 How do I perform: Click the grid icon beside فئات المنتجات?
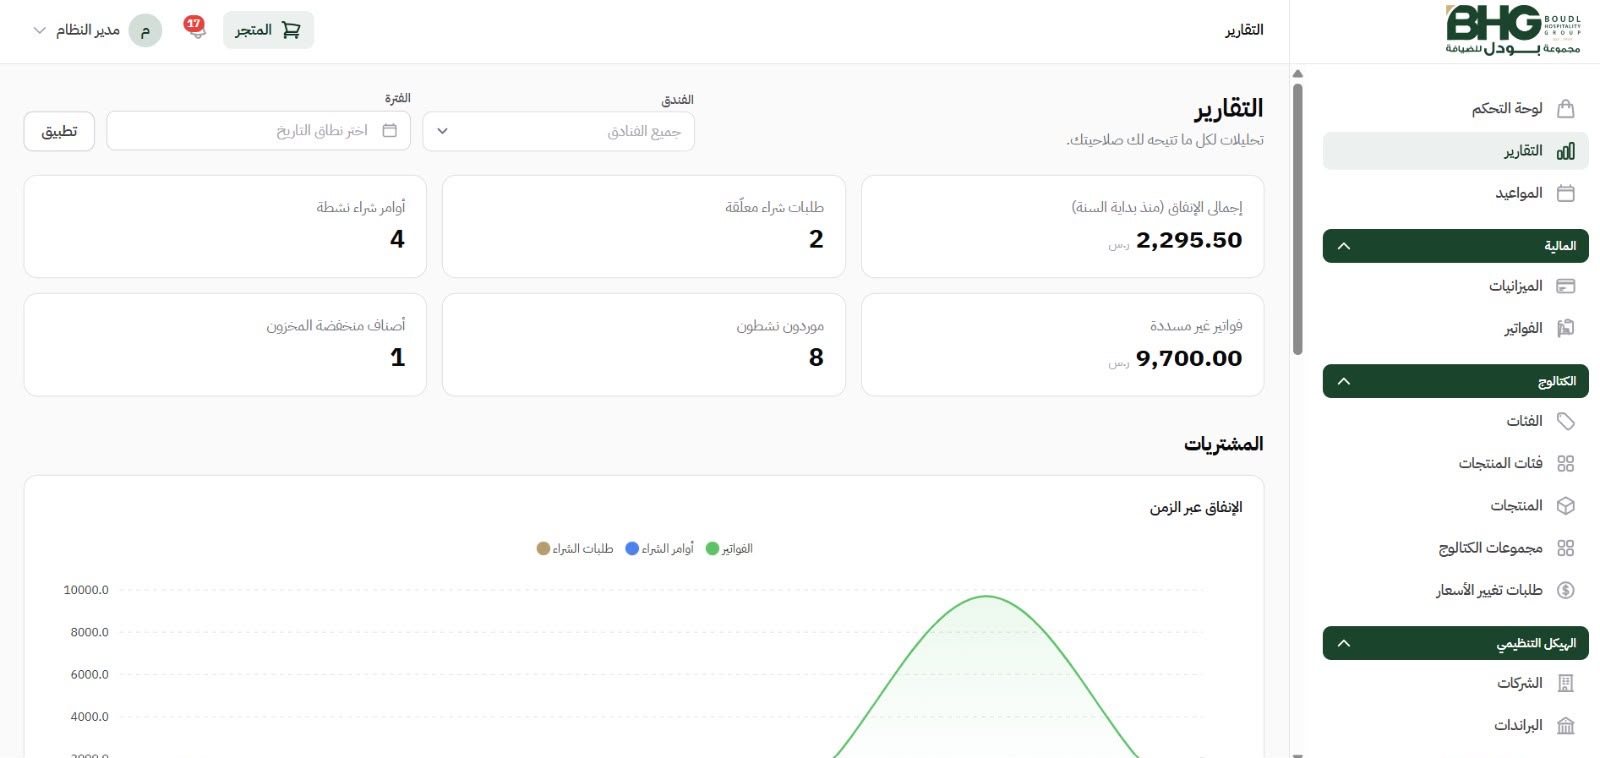click(x=1566, y=463)
